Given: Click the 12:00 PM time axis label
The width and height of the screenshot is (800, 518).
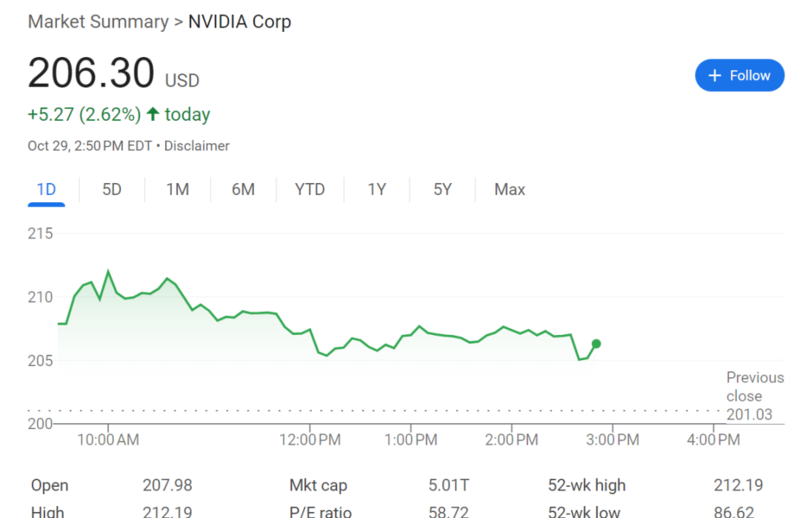Looking at the screenshot, I should (310, 439).
